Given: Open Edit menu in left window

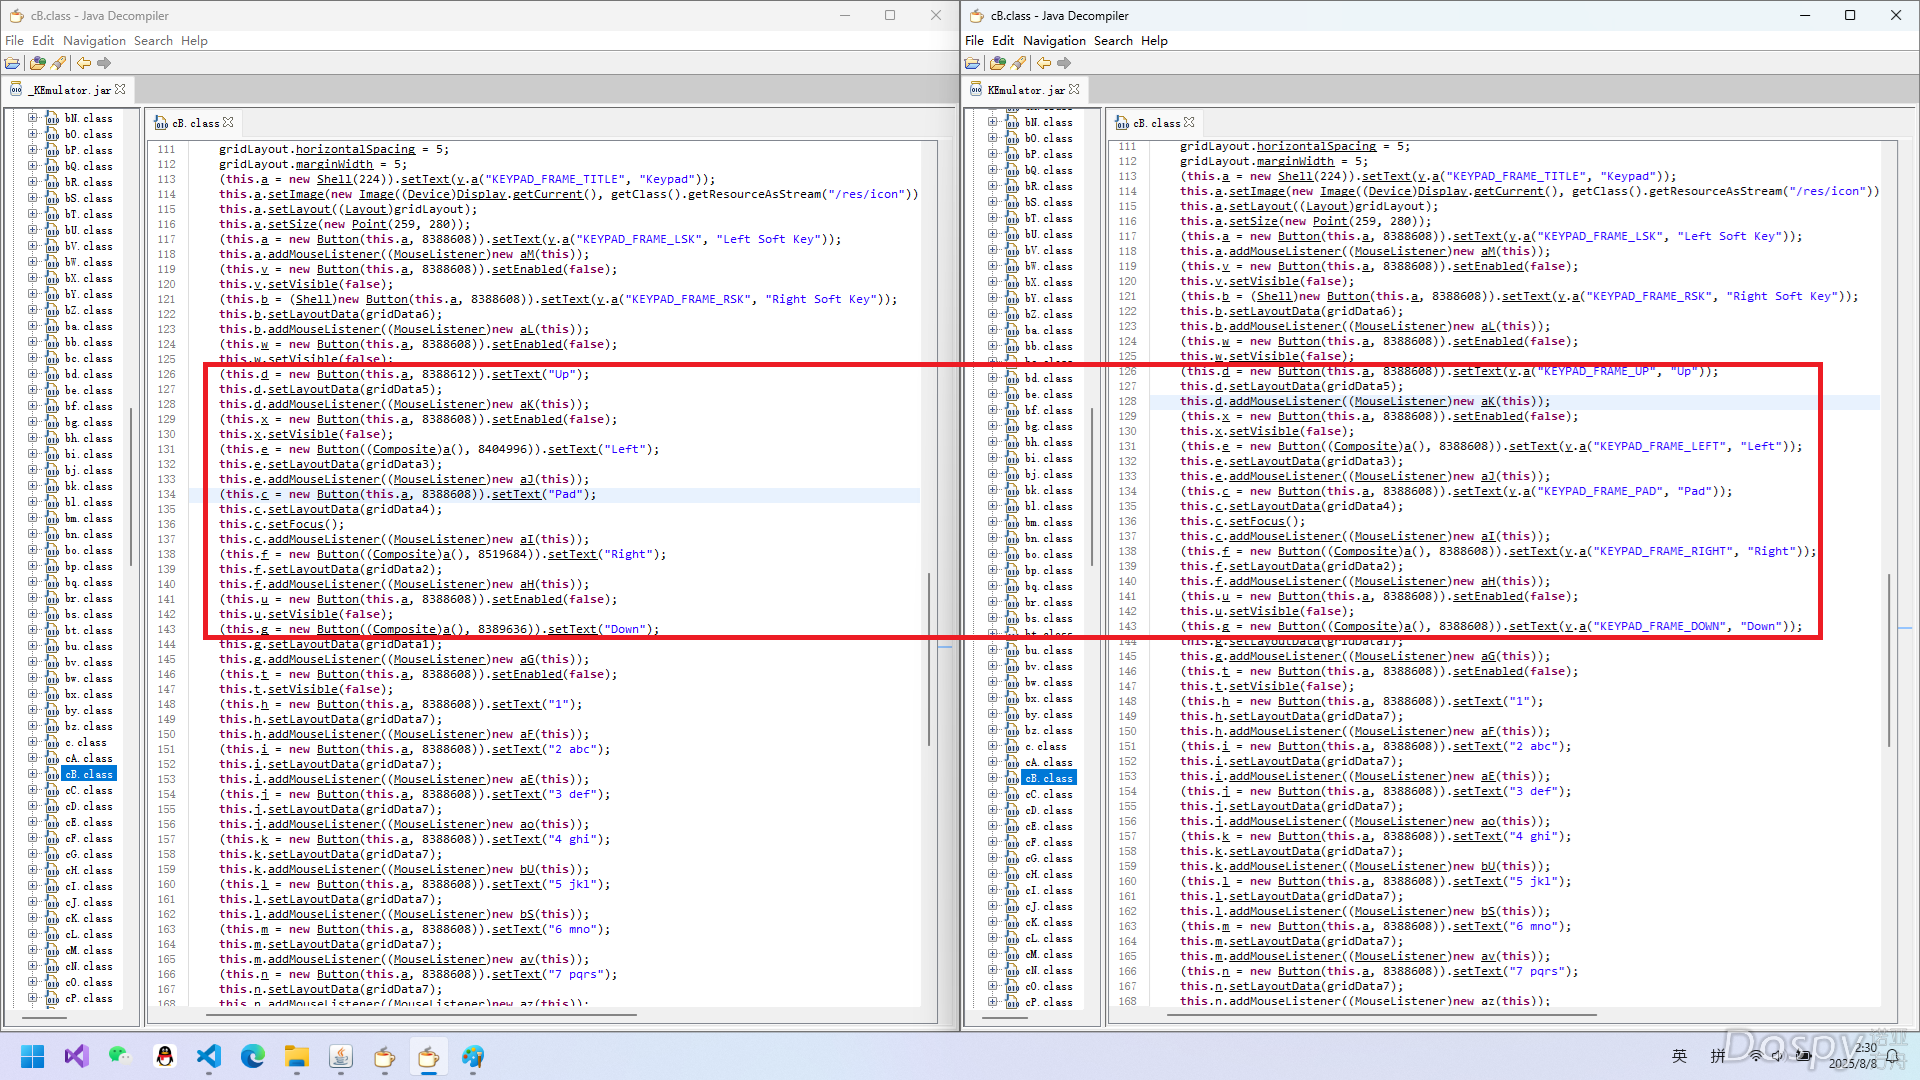Looking at the screenshot, I should click(x=43, y=40).
